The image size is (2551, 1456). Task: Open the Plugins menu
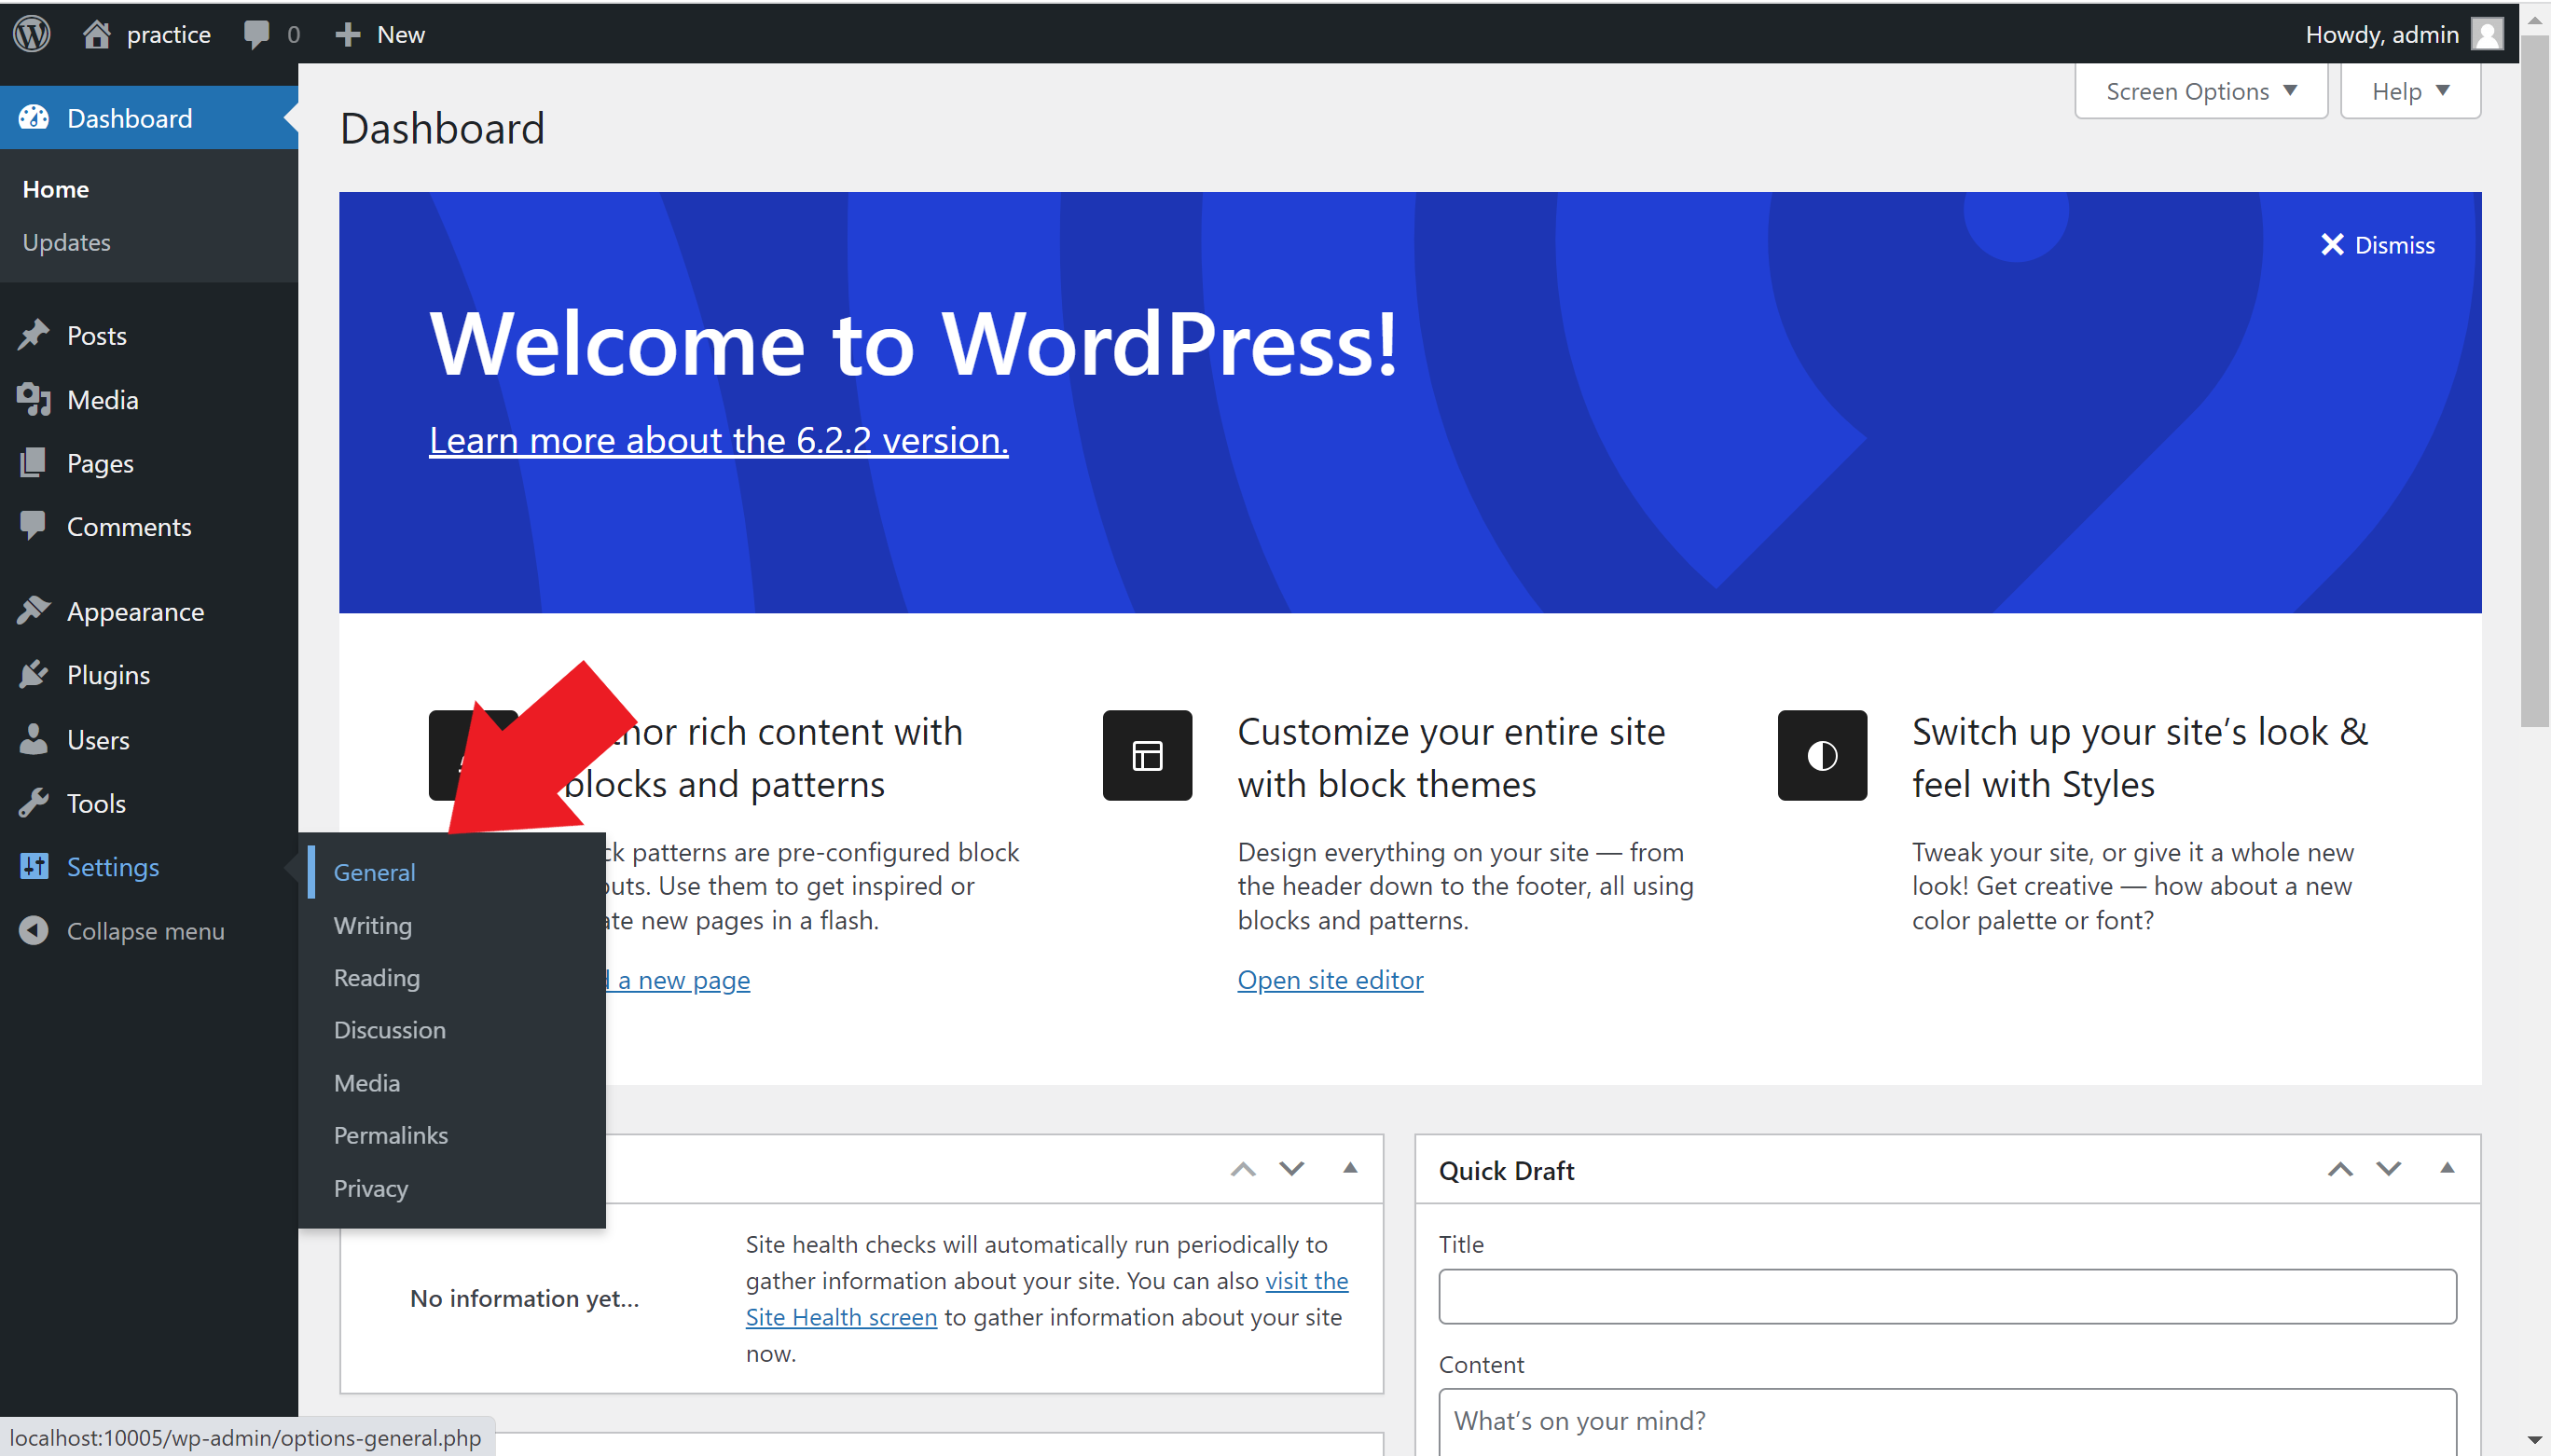pyautogui.click(x=108, y=675)
